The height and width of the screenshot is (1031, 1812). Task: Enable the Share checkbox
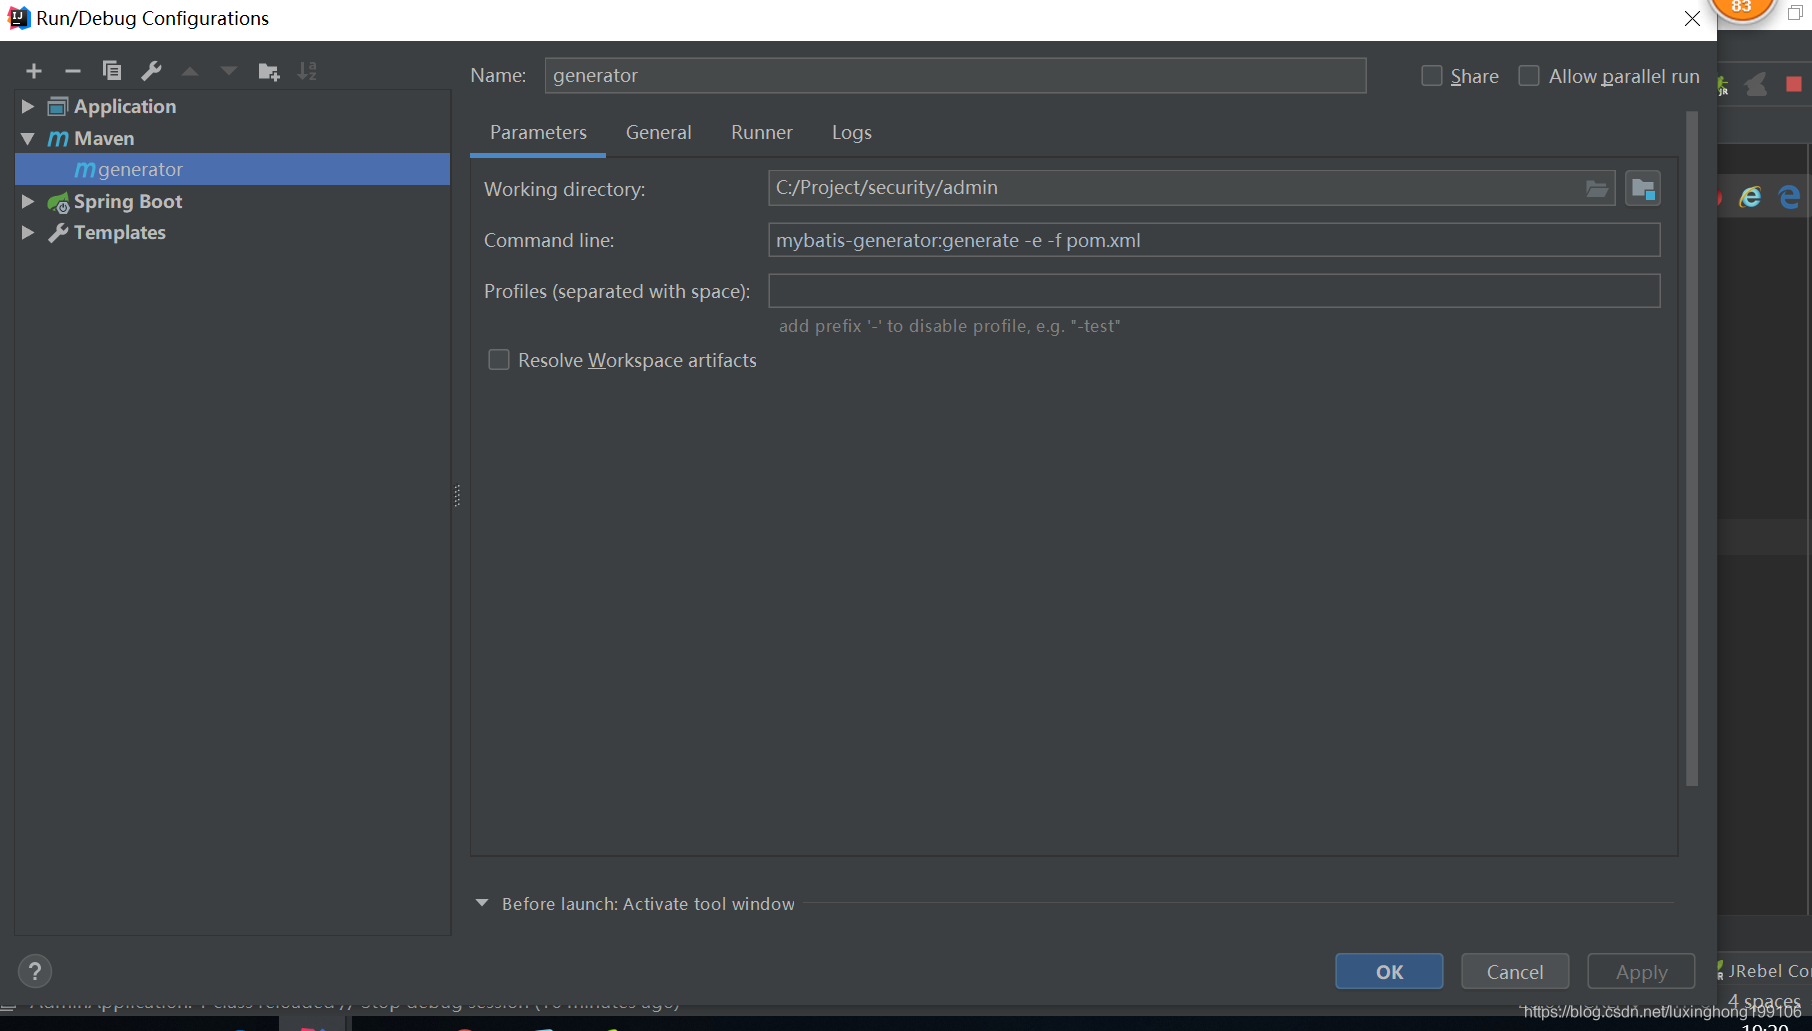1432,76
